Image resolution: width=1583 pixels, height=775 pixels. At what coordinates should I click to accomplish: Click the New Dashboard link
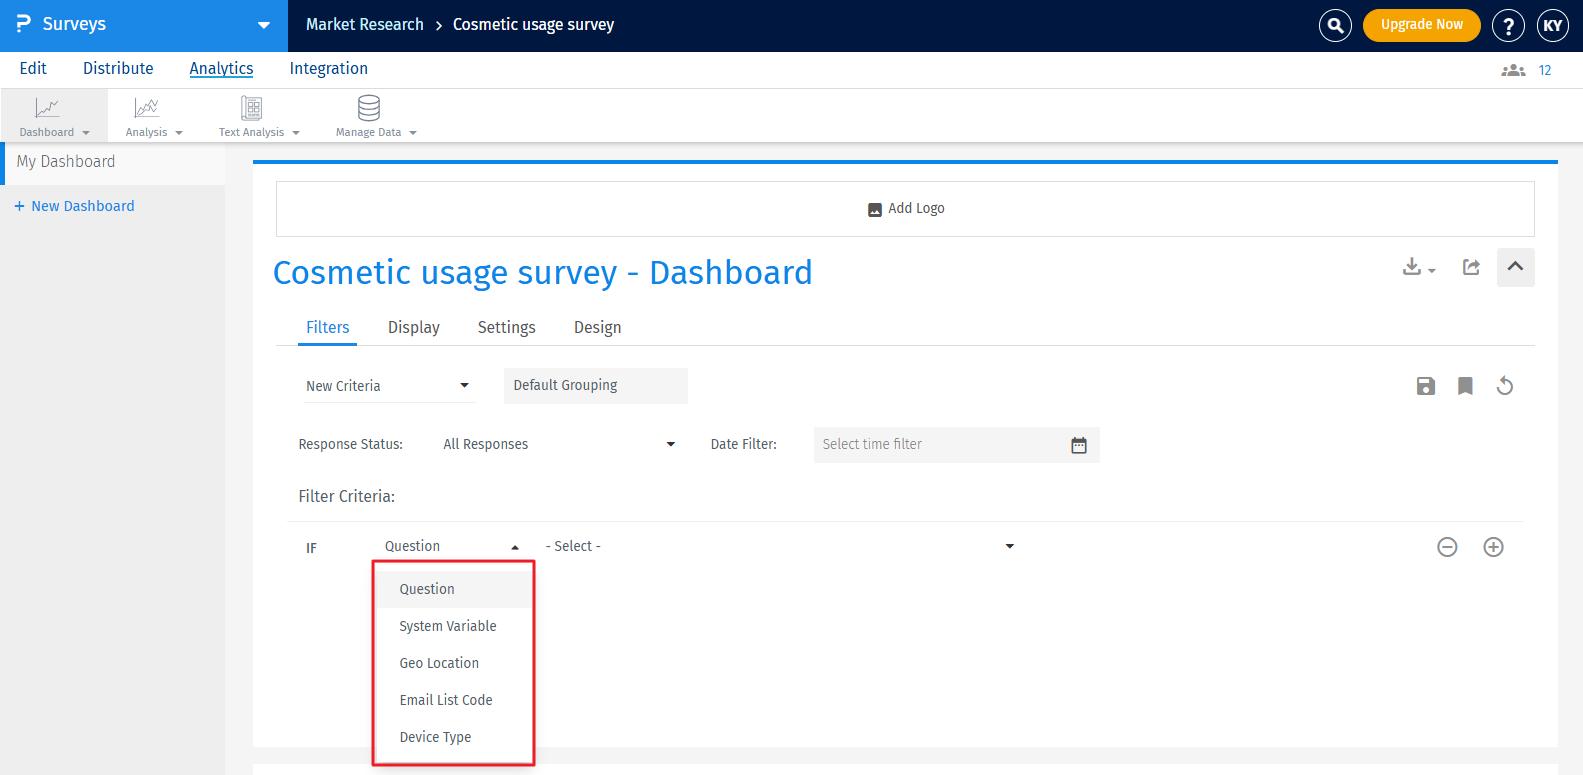(82, 206)
